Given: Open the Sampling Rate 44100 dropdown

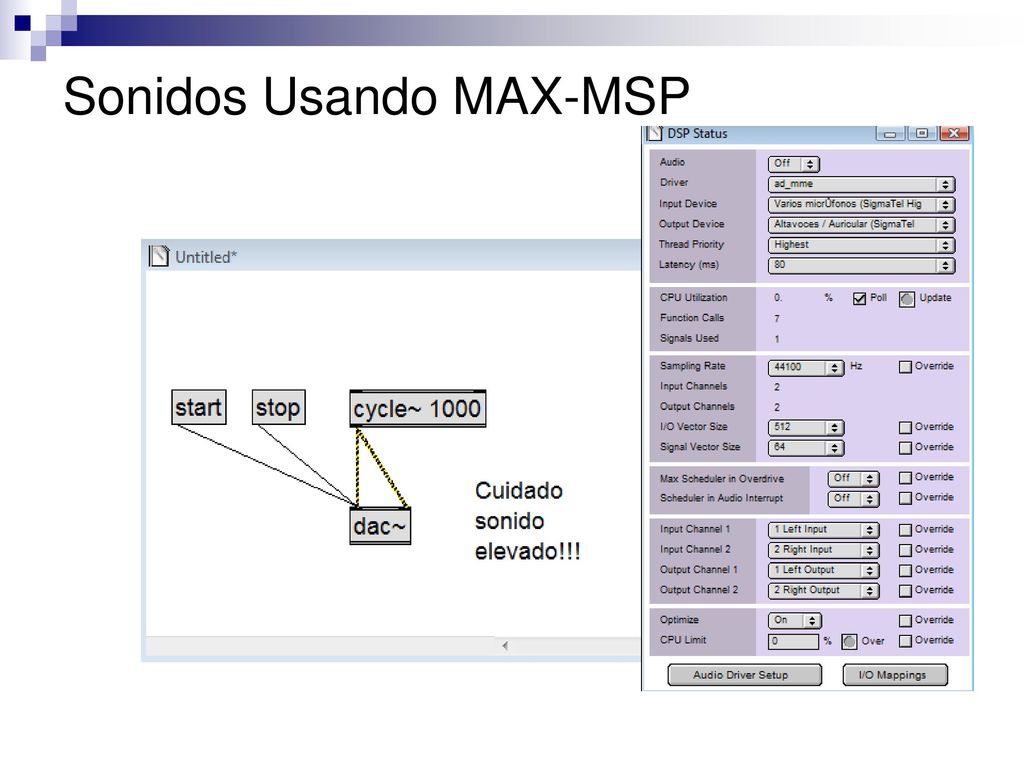Looking at the screenshot, I should click(x=806, y=368).
